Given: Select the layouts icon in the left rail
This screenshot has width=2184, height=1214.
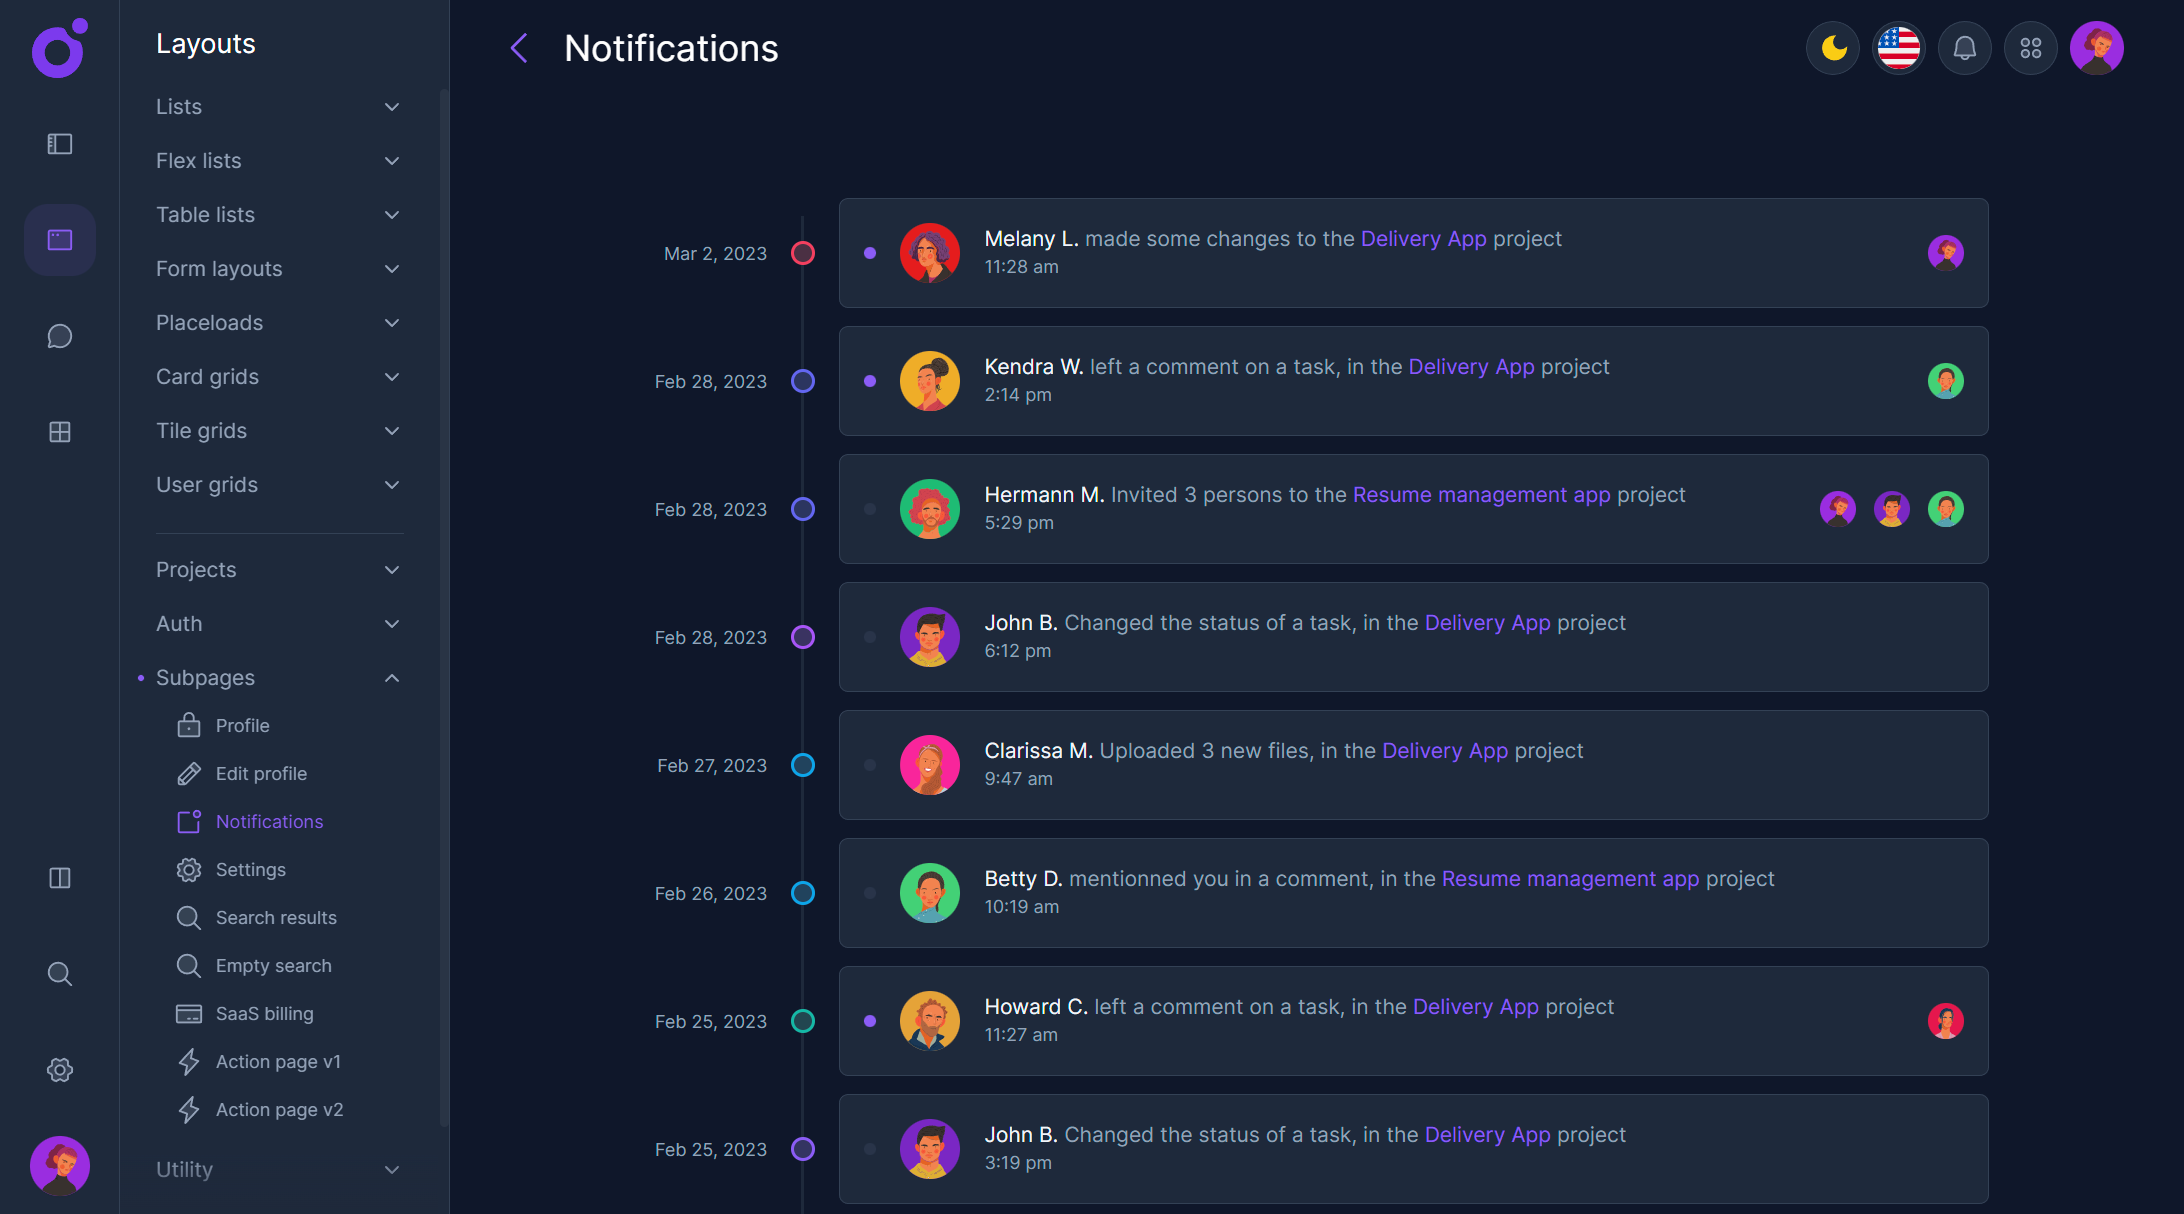Looking at the screenshot, I should tap(59, 240).
